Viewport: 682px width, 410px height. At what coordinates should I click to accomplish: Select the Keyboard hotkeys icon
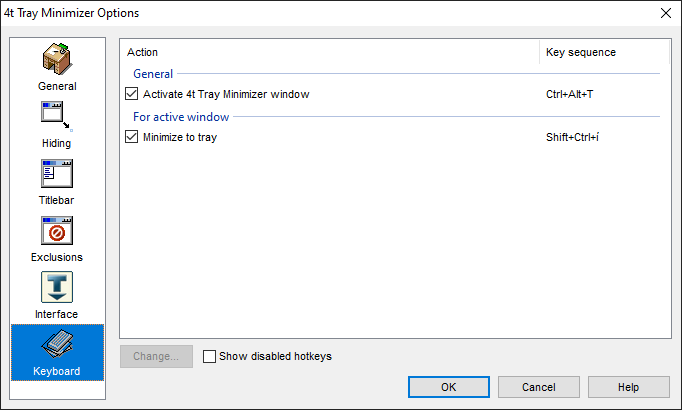click(57, 353)
